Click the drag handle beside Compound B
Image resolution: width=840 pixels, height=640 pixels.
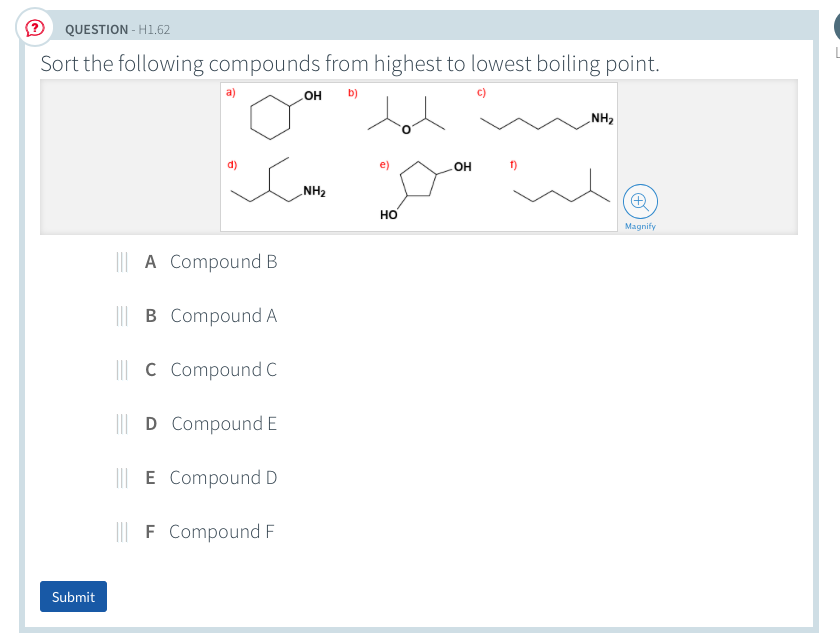coord(123,261)
